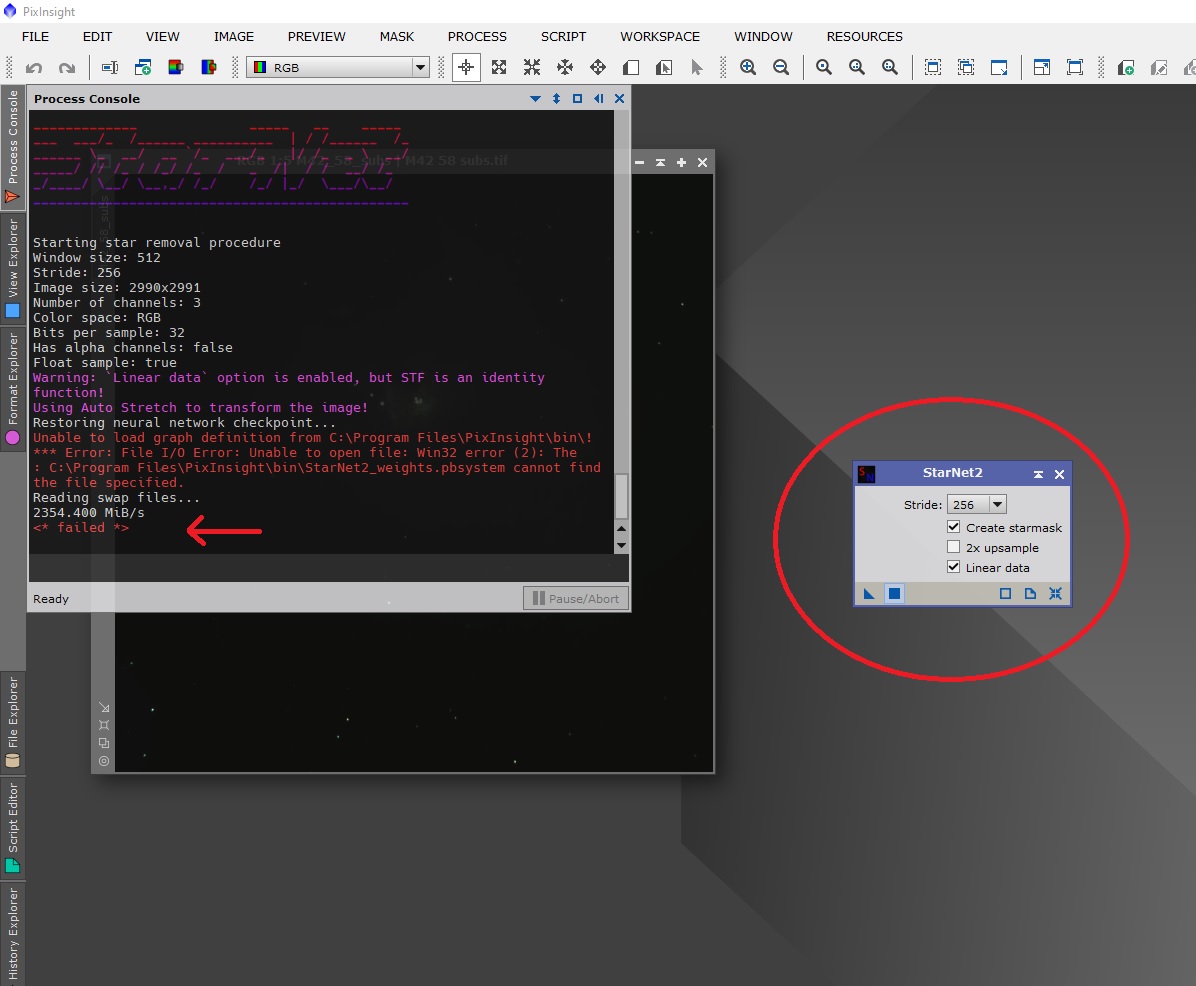The width and height of the screenshot is (1196, 986).
Task: Open the Stride 256 dropdown
Action: coord(976,504)
